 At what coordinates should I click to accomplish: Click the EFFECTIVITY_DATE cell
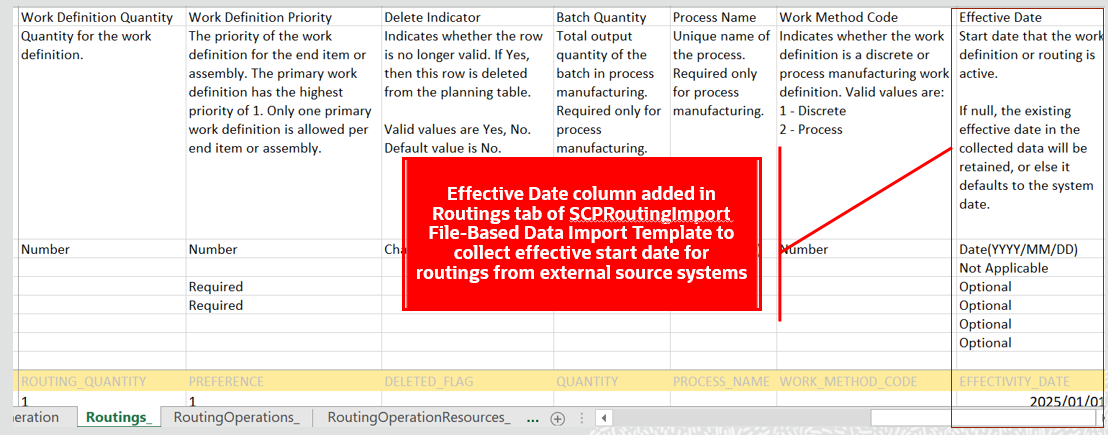(x=1030, y=381)
